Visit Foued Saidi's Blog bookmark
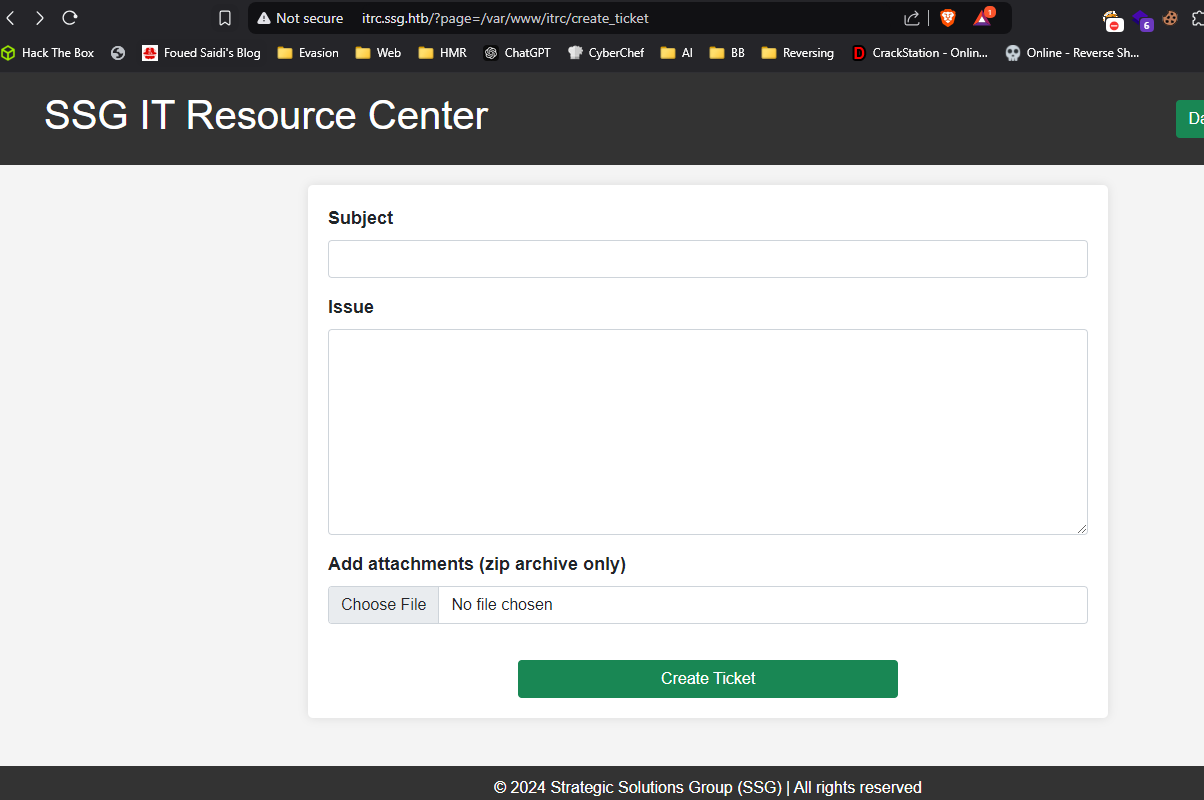Image resolution: width=1204 pixels, height=800 pixels. pos(201,52)
